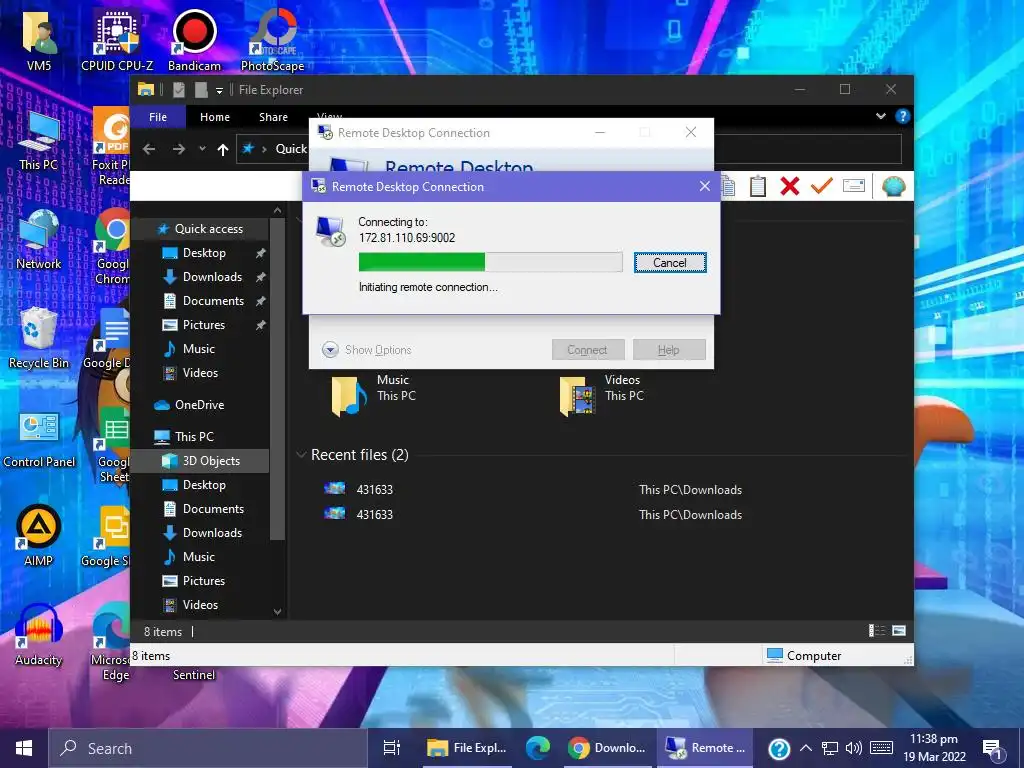Collapse the Recent files (2) section
The image size is (1024, 768).
301,455
